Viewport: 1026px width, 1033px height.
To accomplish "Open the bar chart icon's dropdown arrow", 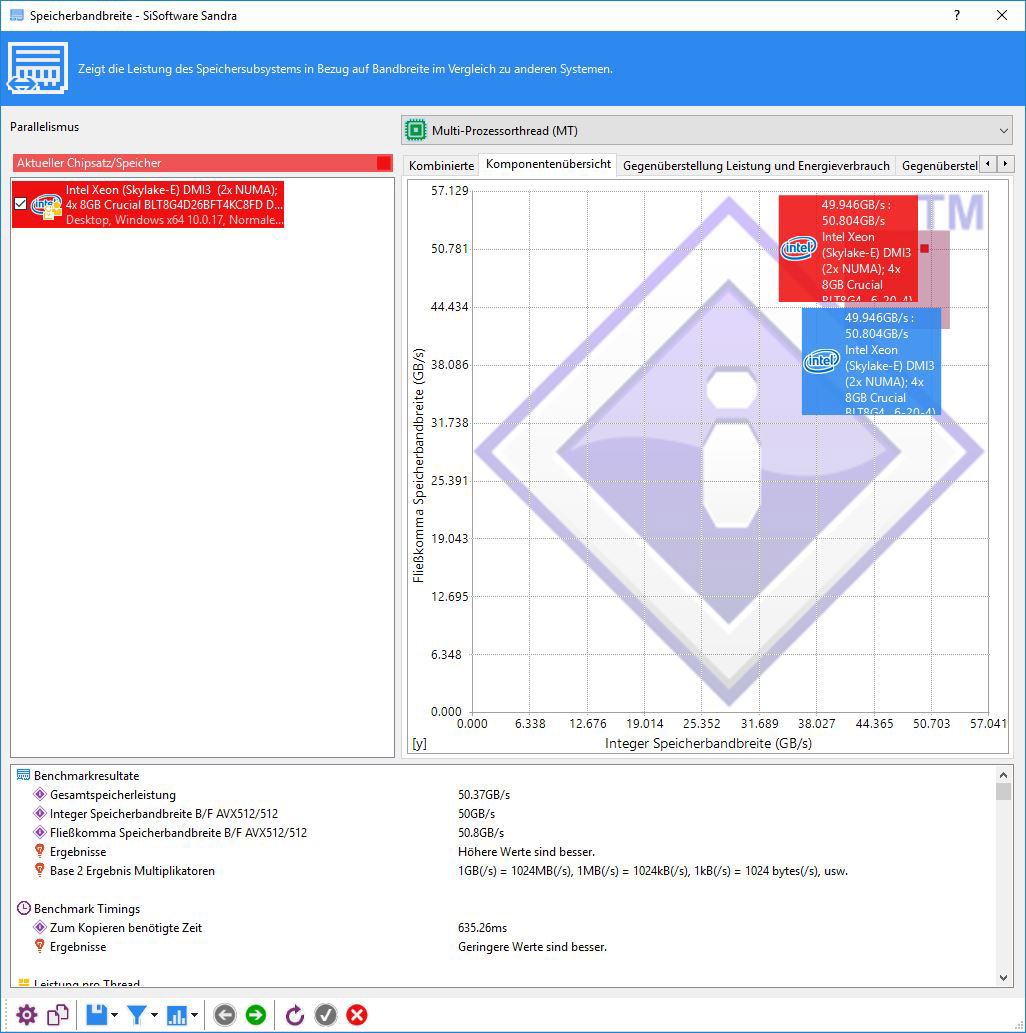I will [x=194, y=1015].
